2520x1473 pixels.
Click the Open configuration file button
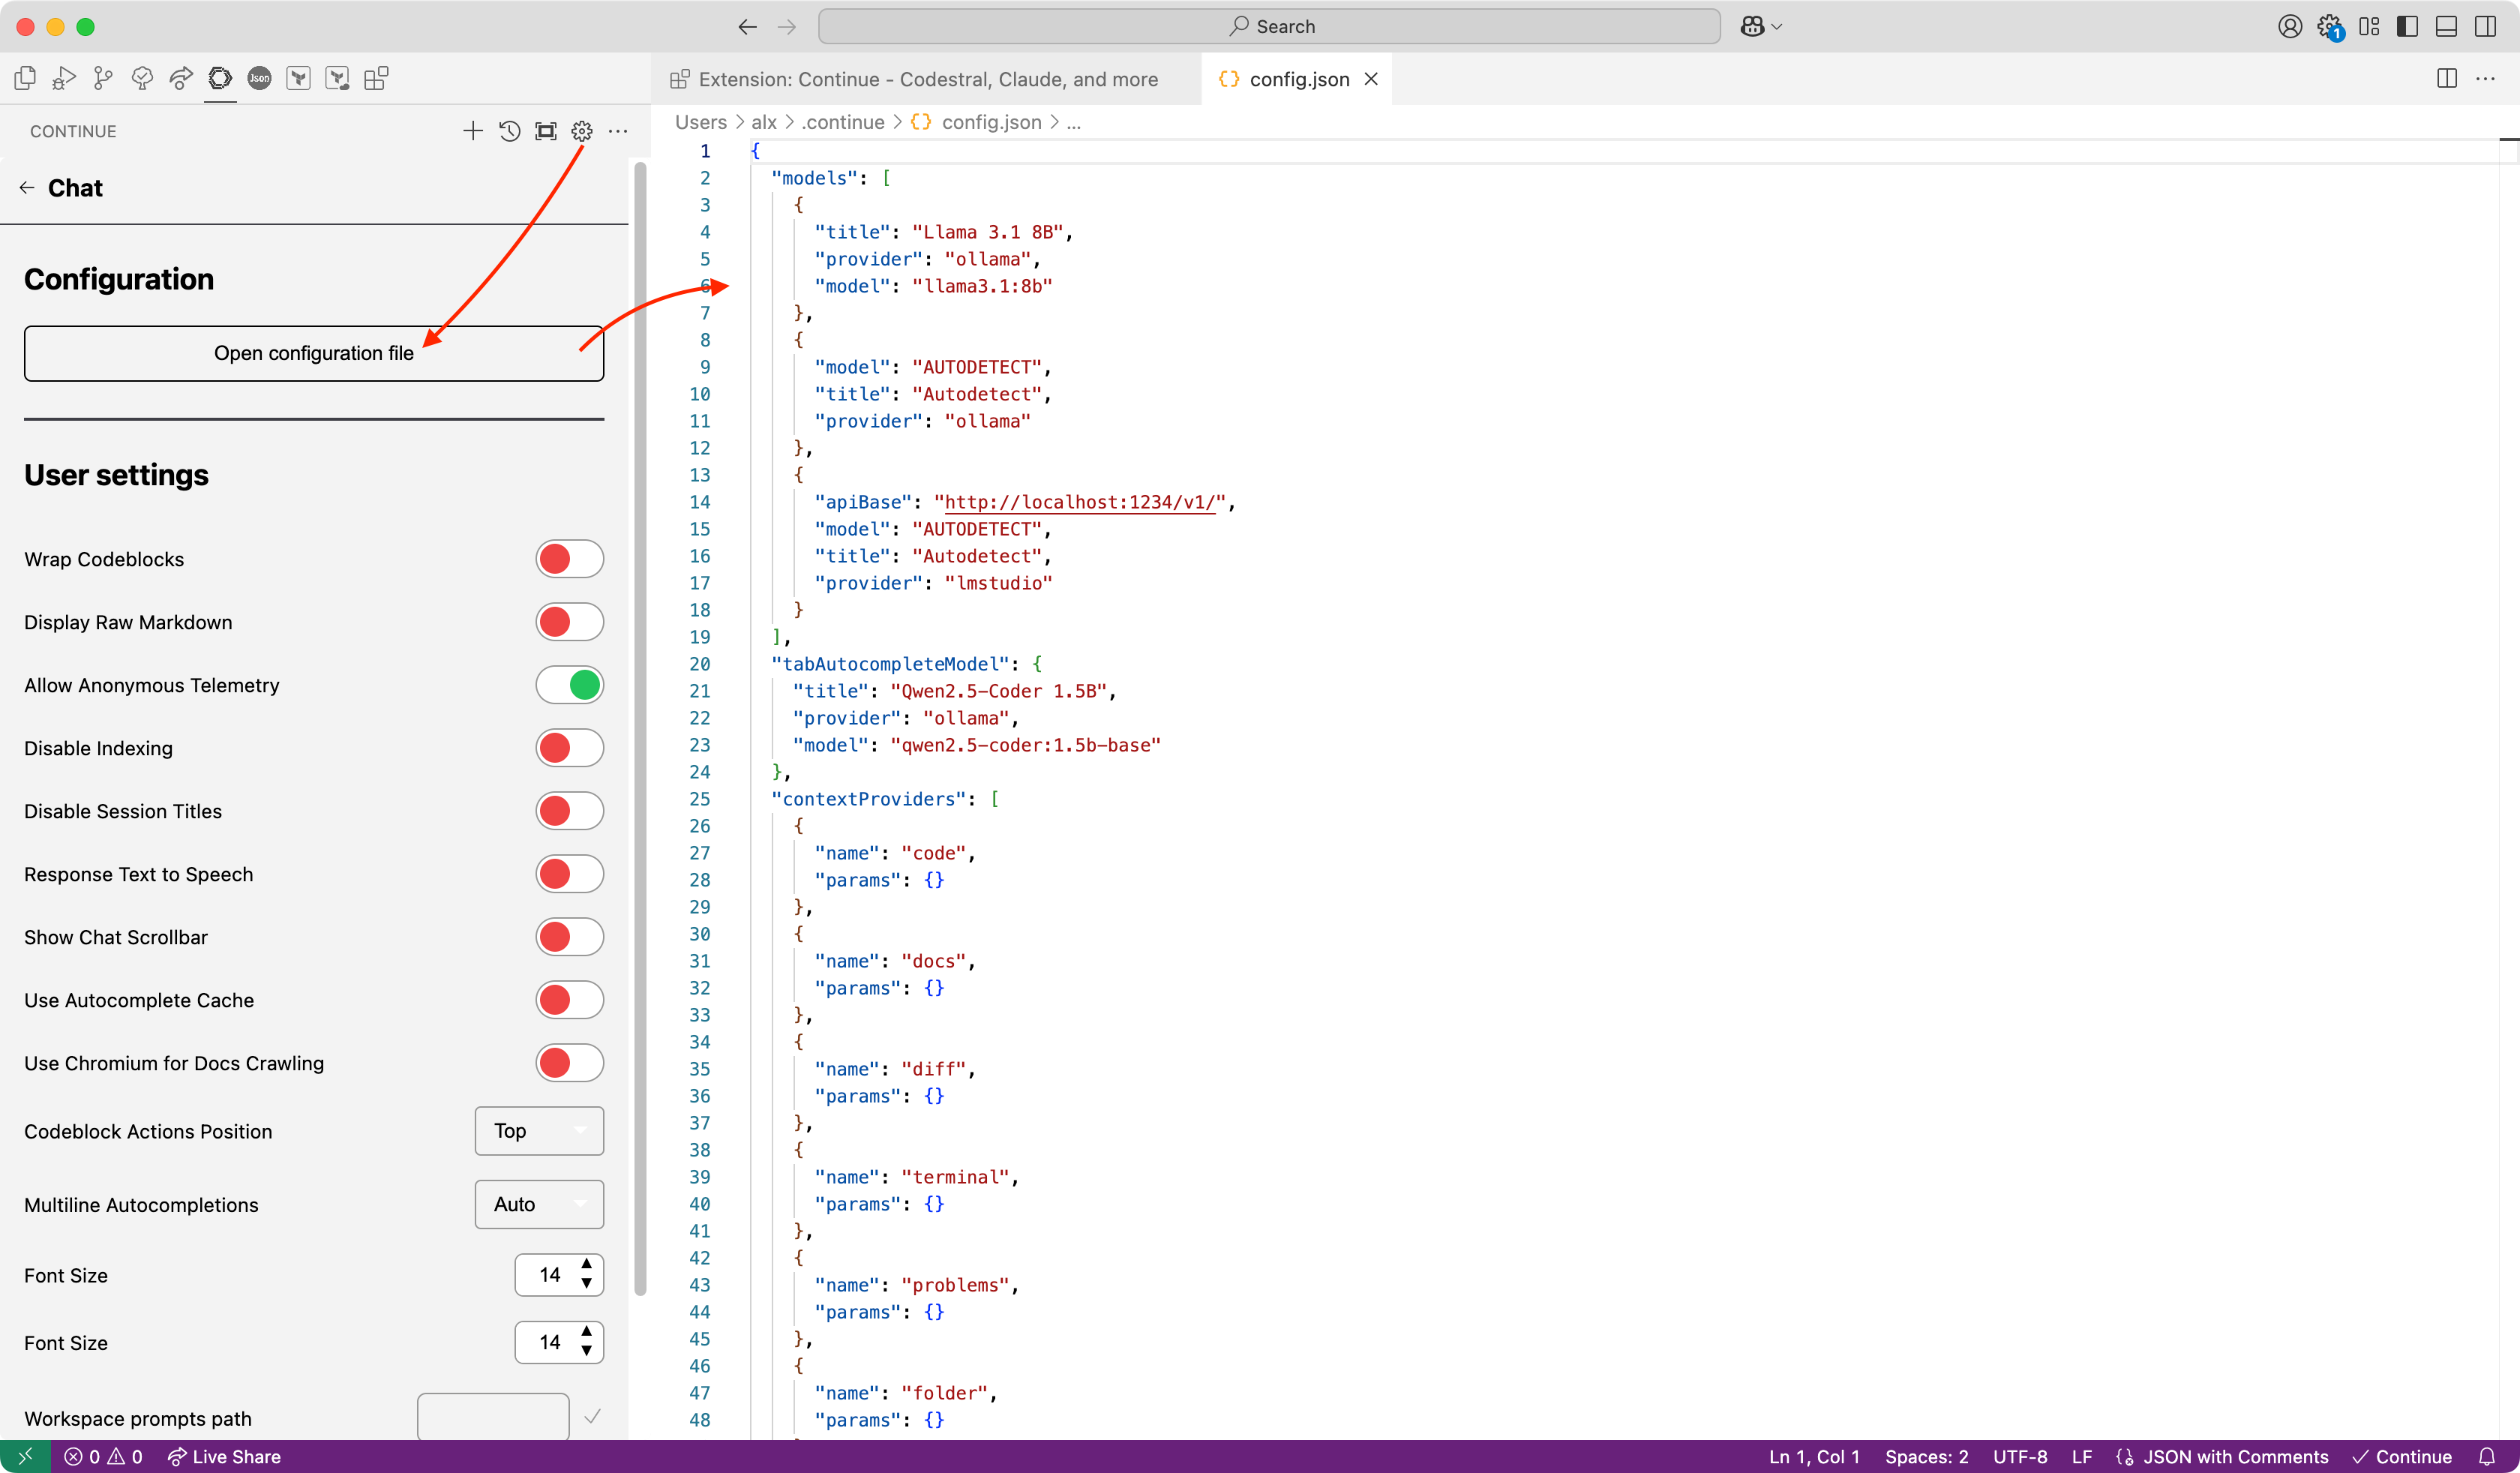pos(313,353)
